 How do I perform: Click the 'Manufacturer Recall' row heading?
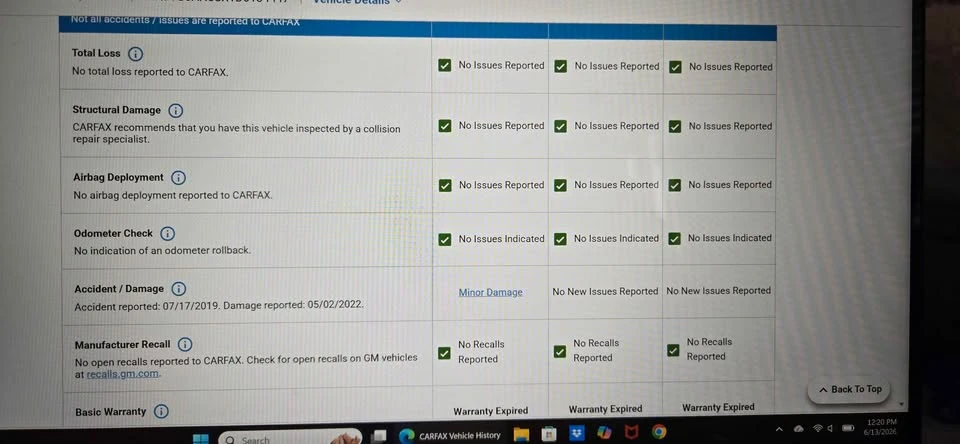click(122, 344)
